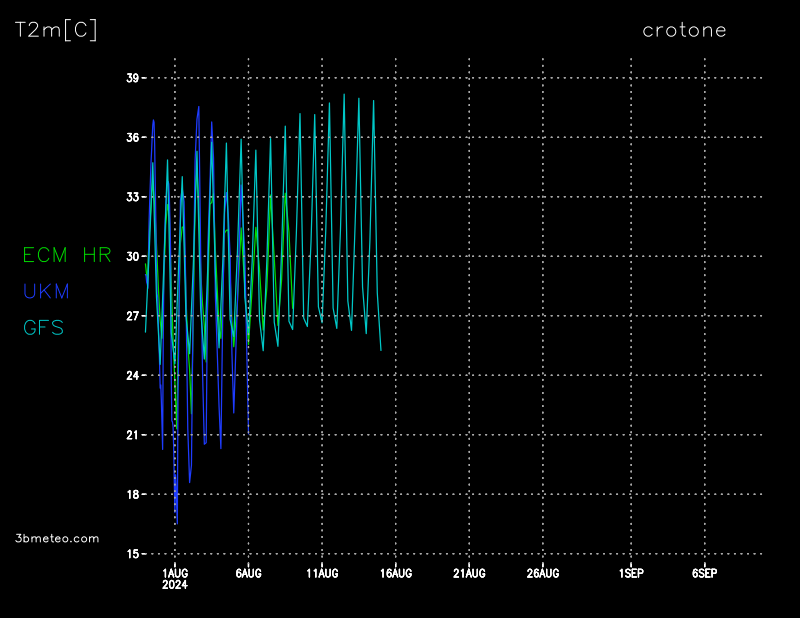Image resolution: width=800 pixels, height=618 pixels.
Task: Click the 11AUG date label
Action: pyautogui.click(x=322, y=573)
